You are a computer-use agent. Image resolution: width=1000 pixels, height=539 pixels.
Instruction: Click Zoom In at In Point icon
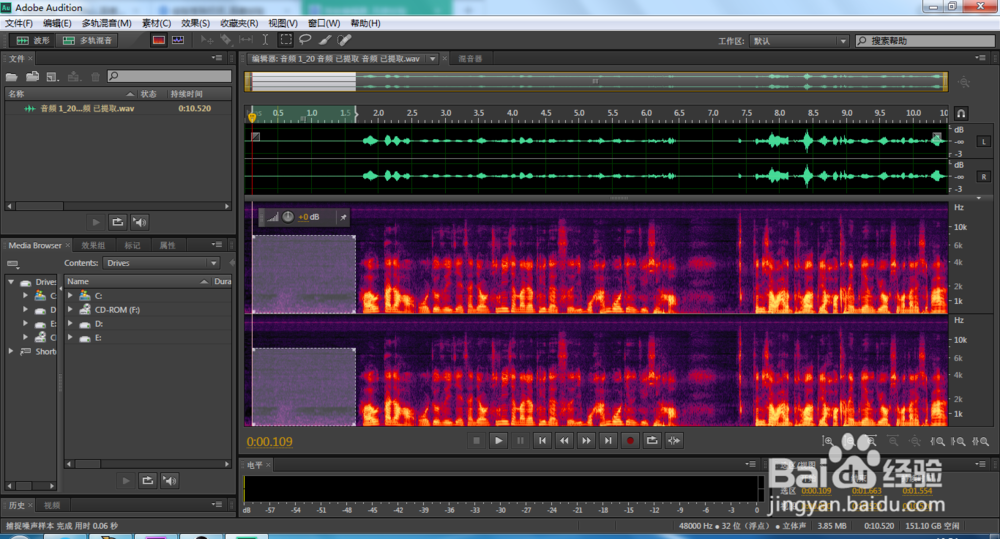[x=937, y=441]
